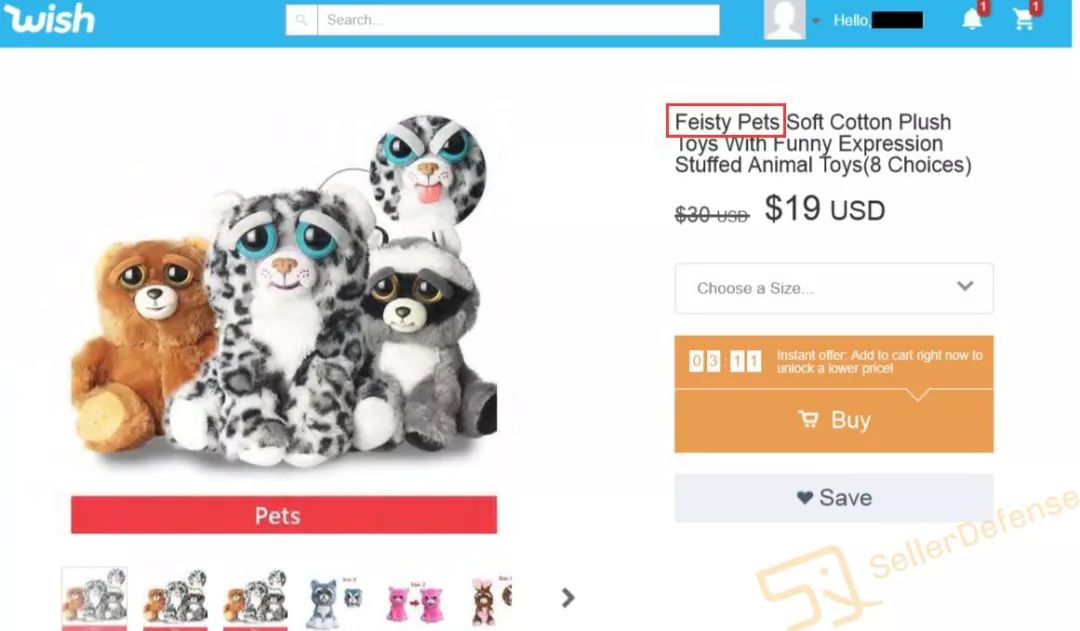Image resolution: width=1080 pixels, height=631 pixels.
Task: Select the gray cat thumbnail
Action: point(334,599)
